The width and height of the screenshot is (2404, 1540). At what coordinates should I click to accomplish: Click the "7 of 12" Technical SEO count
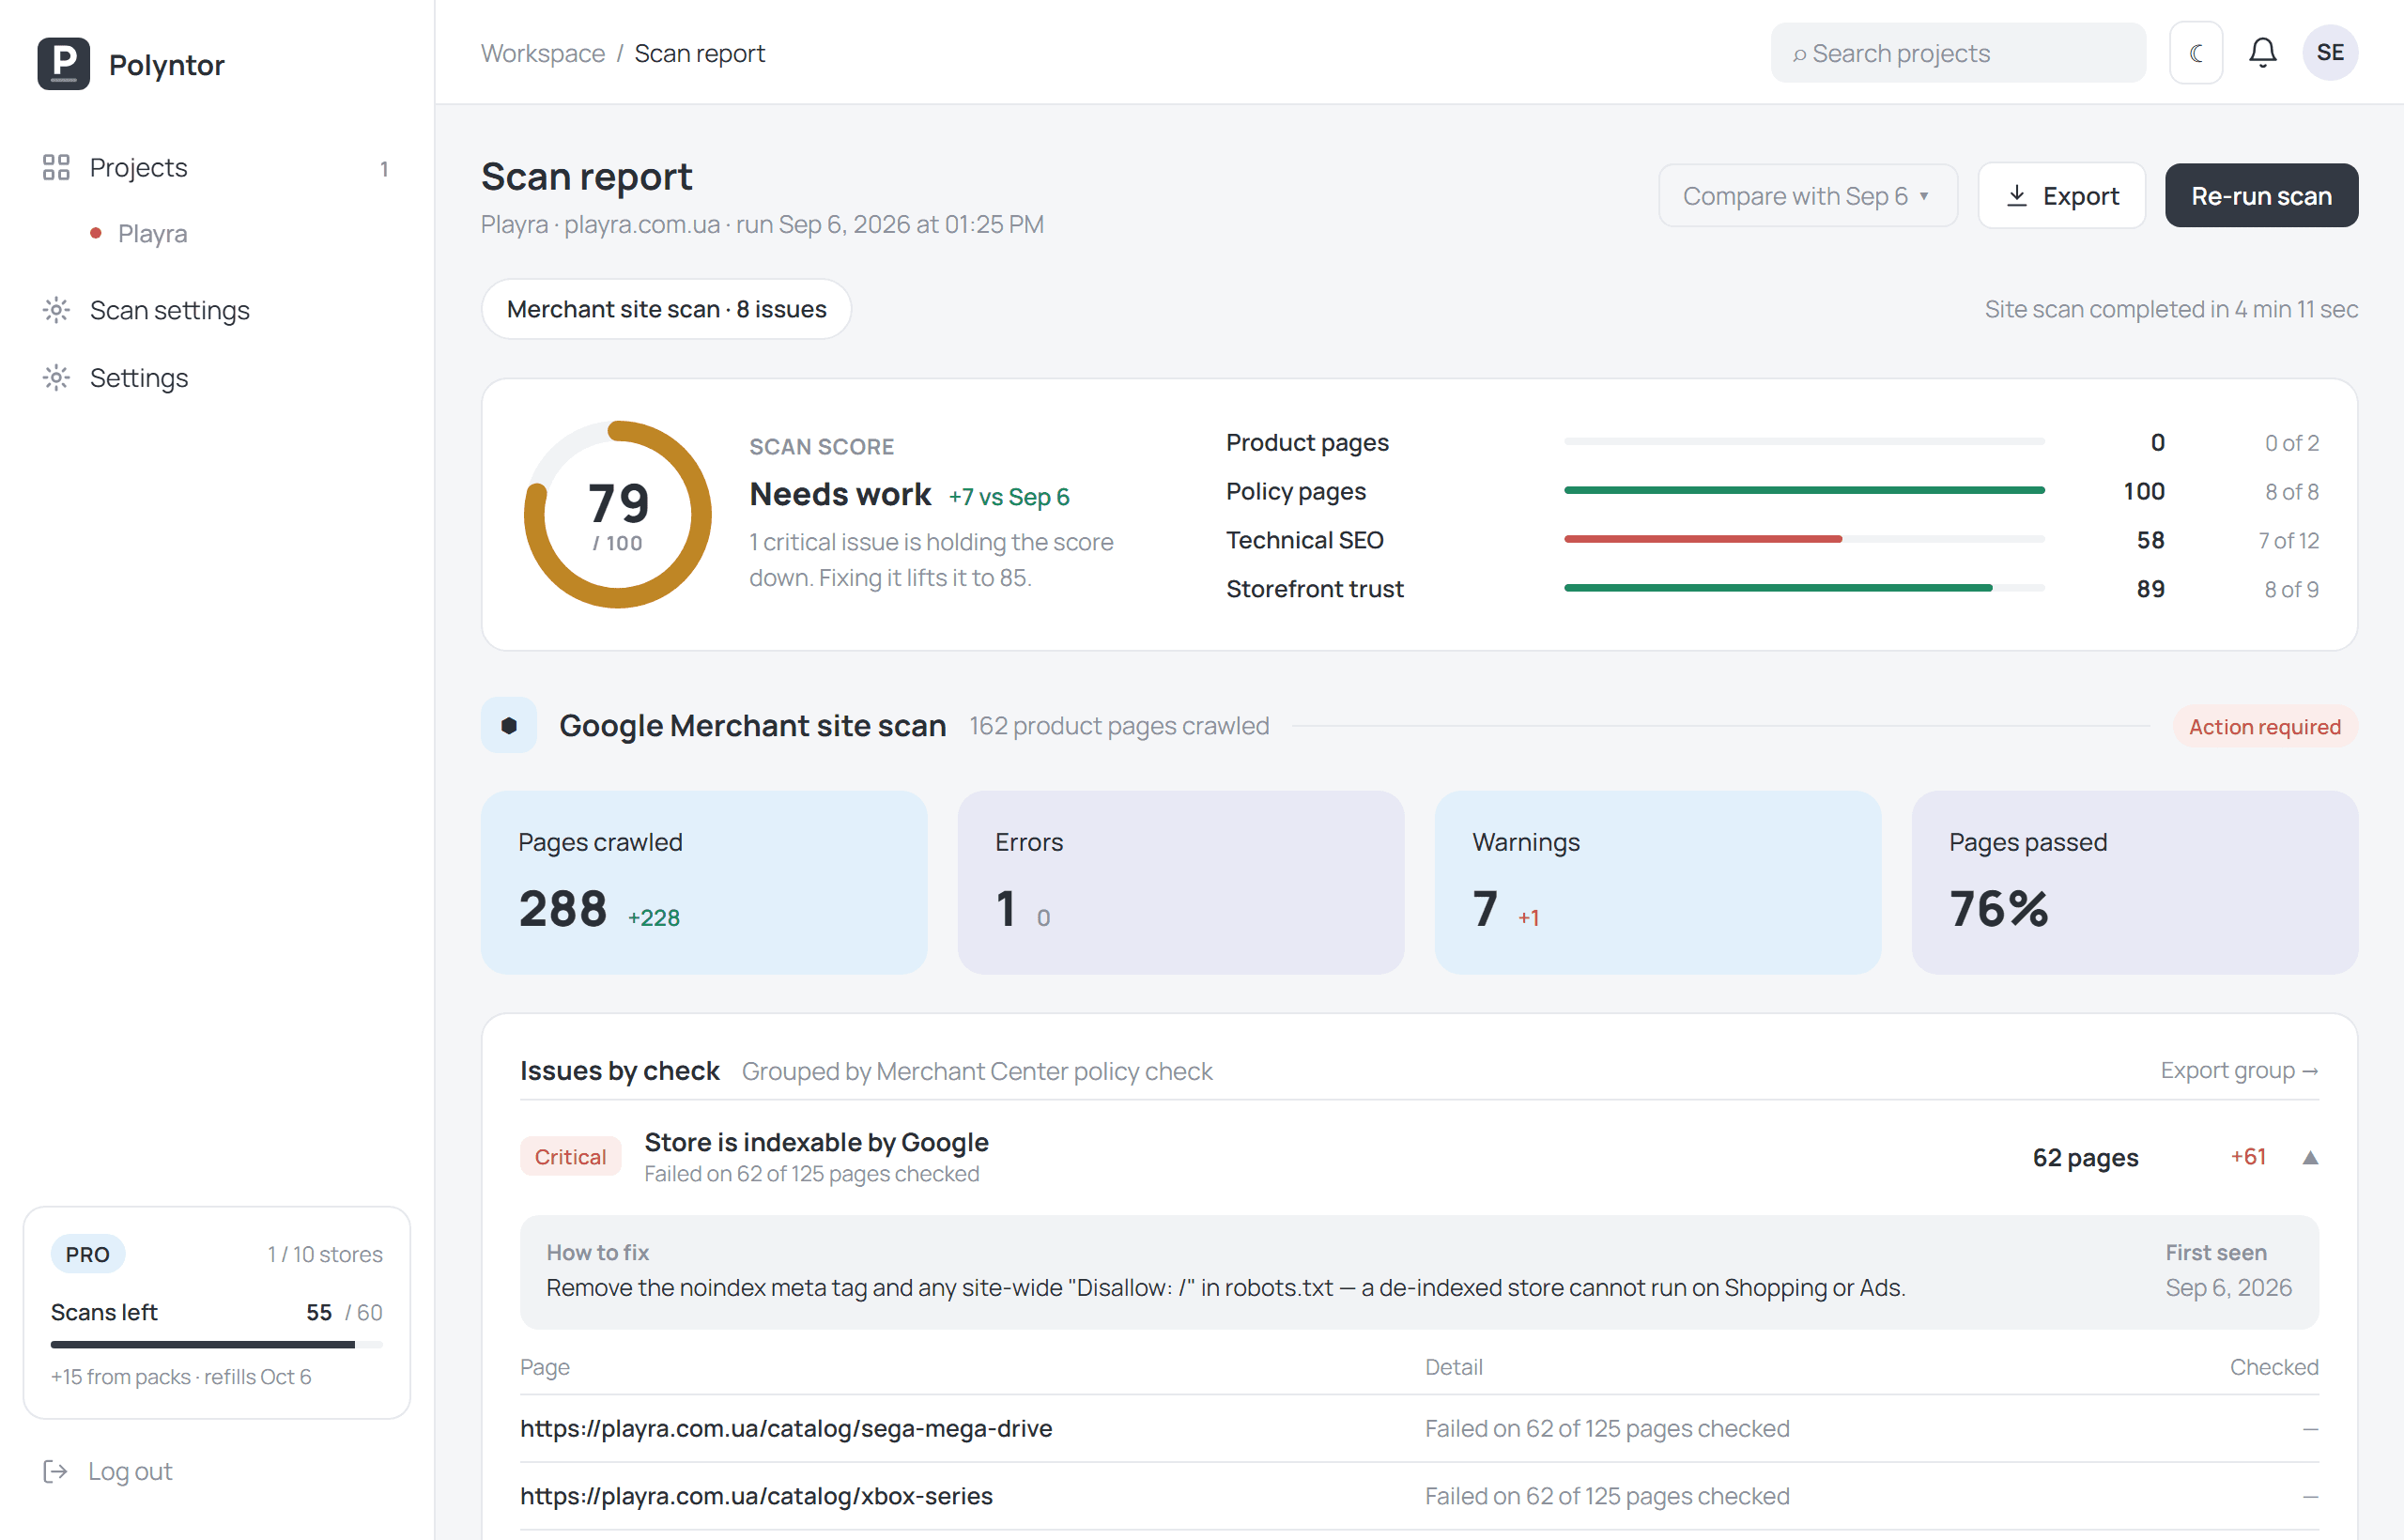click(x=2288, y=540)
